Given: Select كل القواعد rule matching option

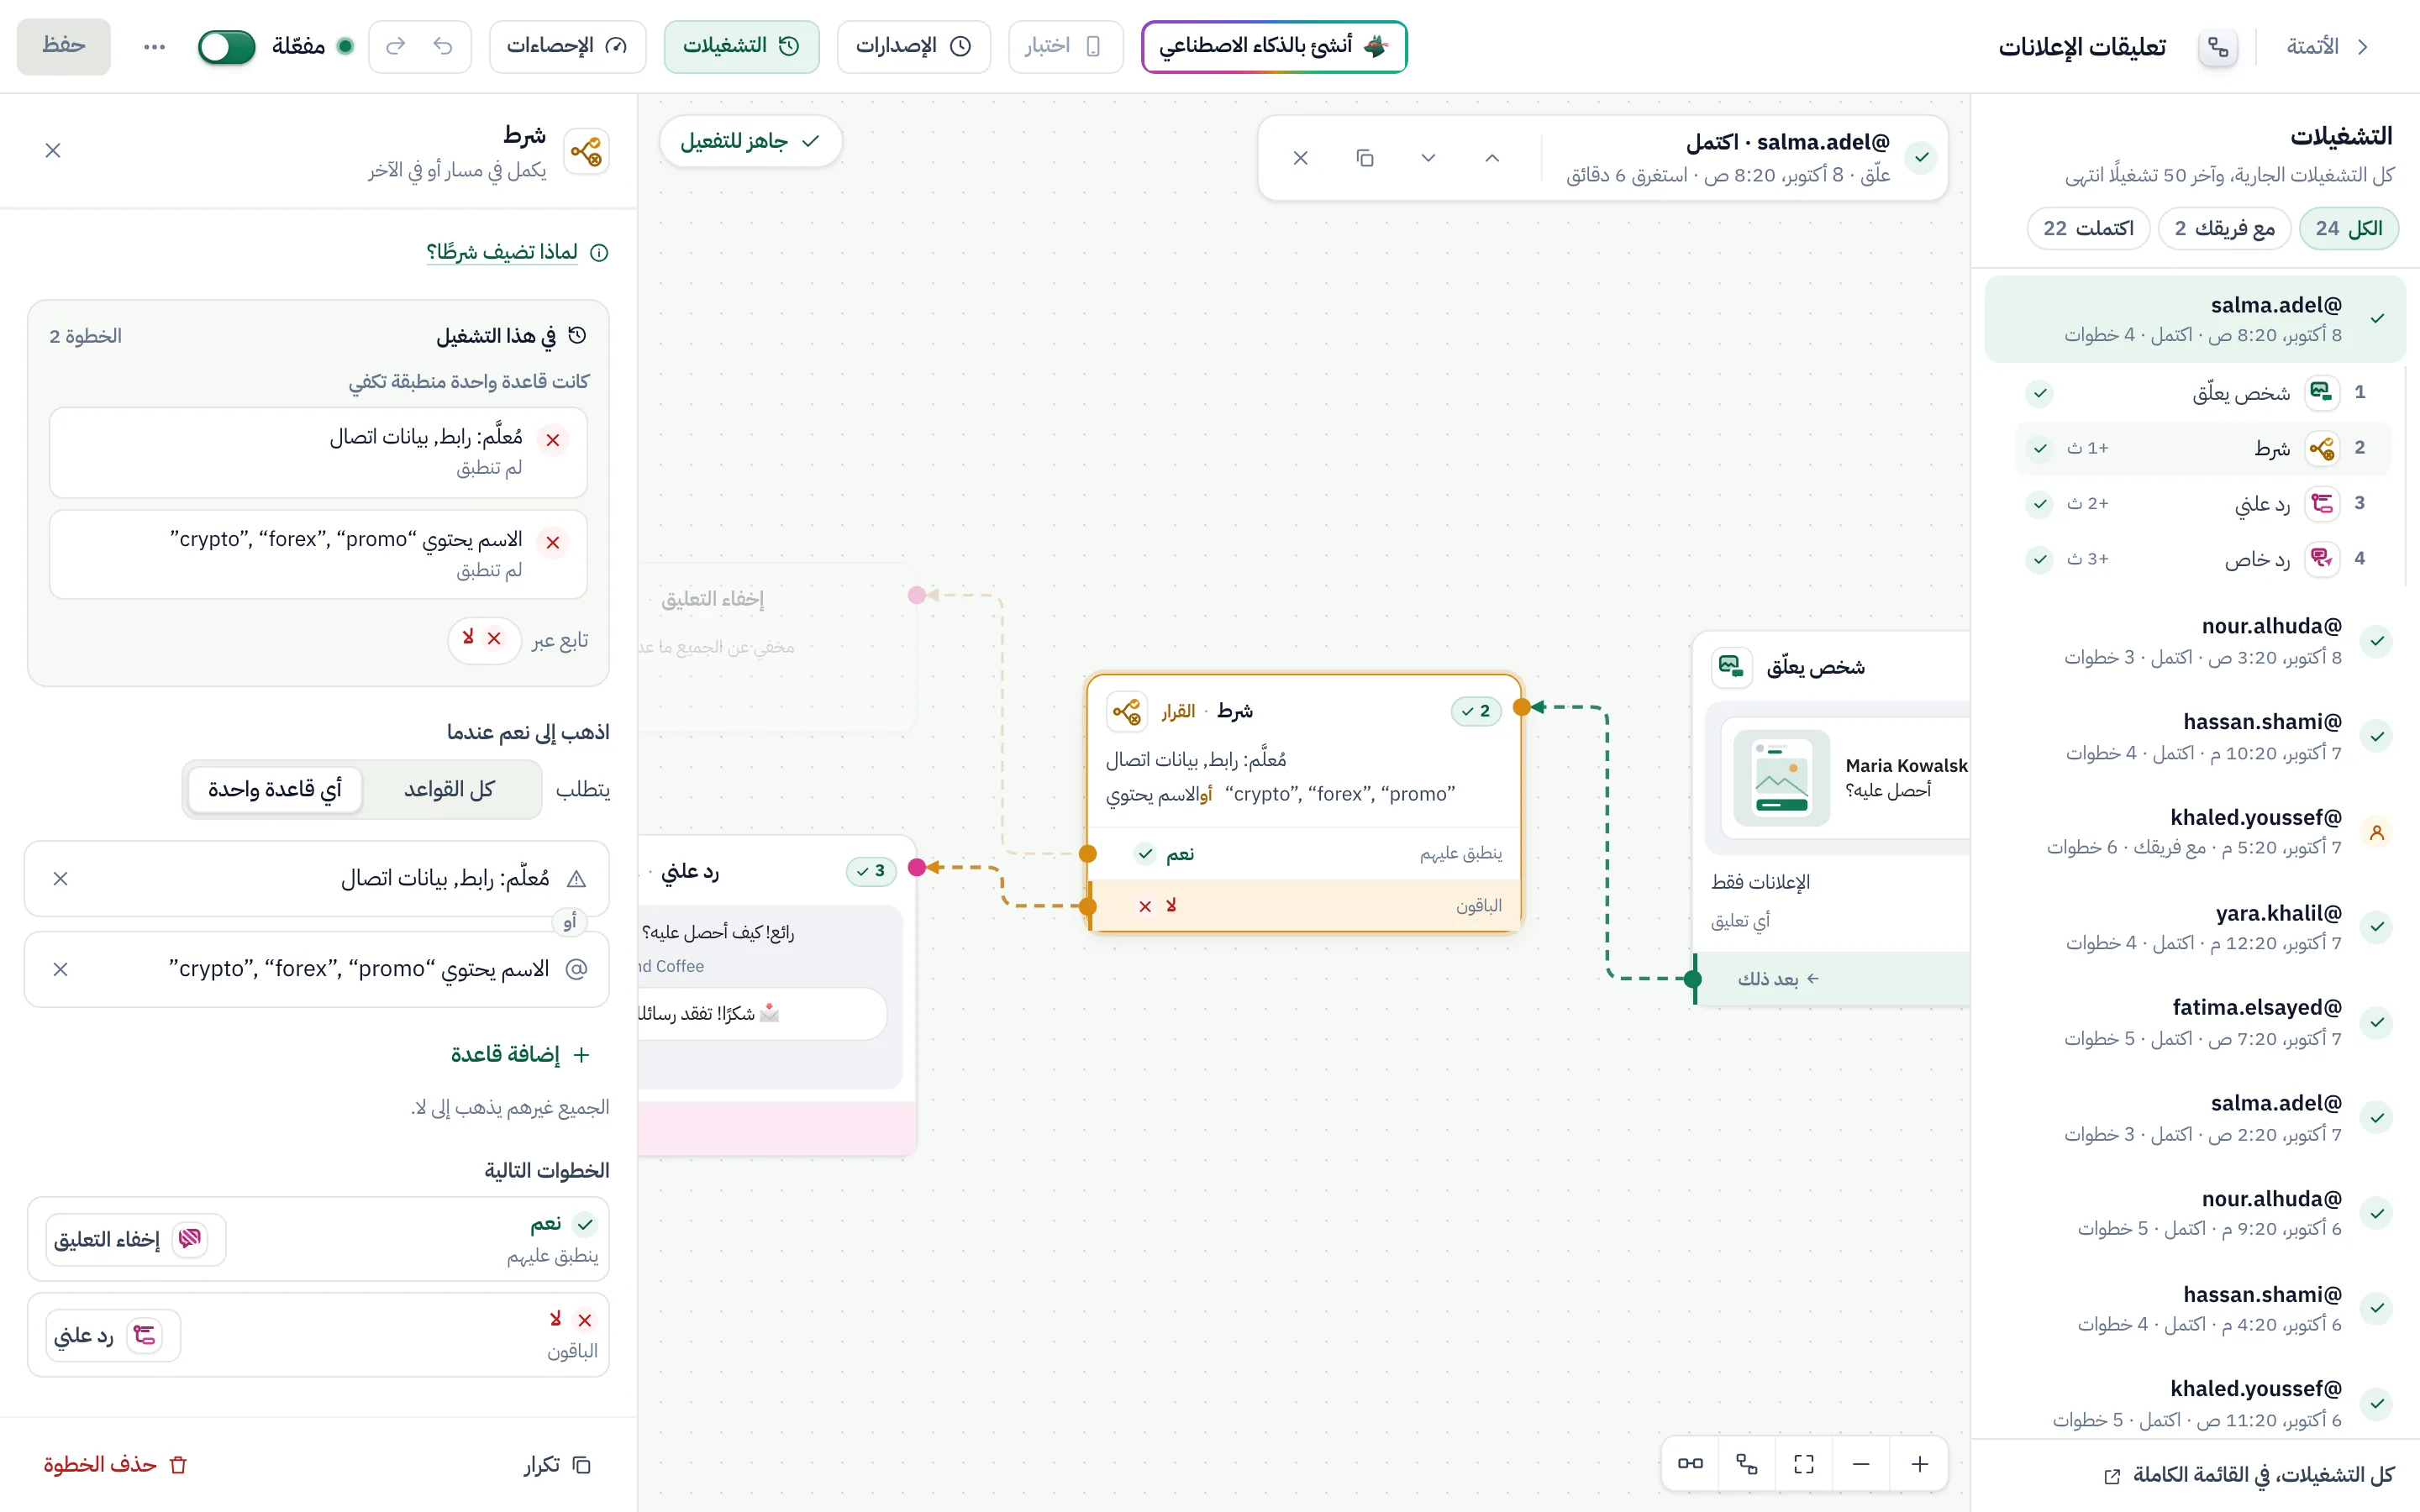Looking at the screenshot, I should [x=449, y=789].
